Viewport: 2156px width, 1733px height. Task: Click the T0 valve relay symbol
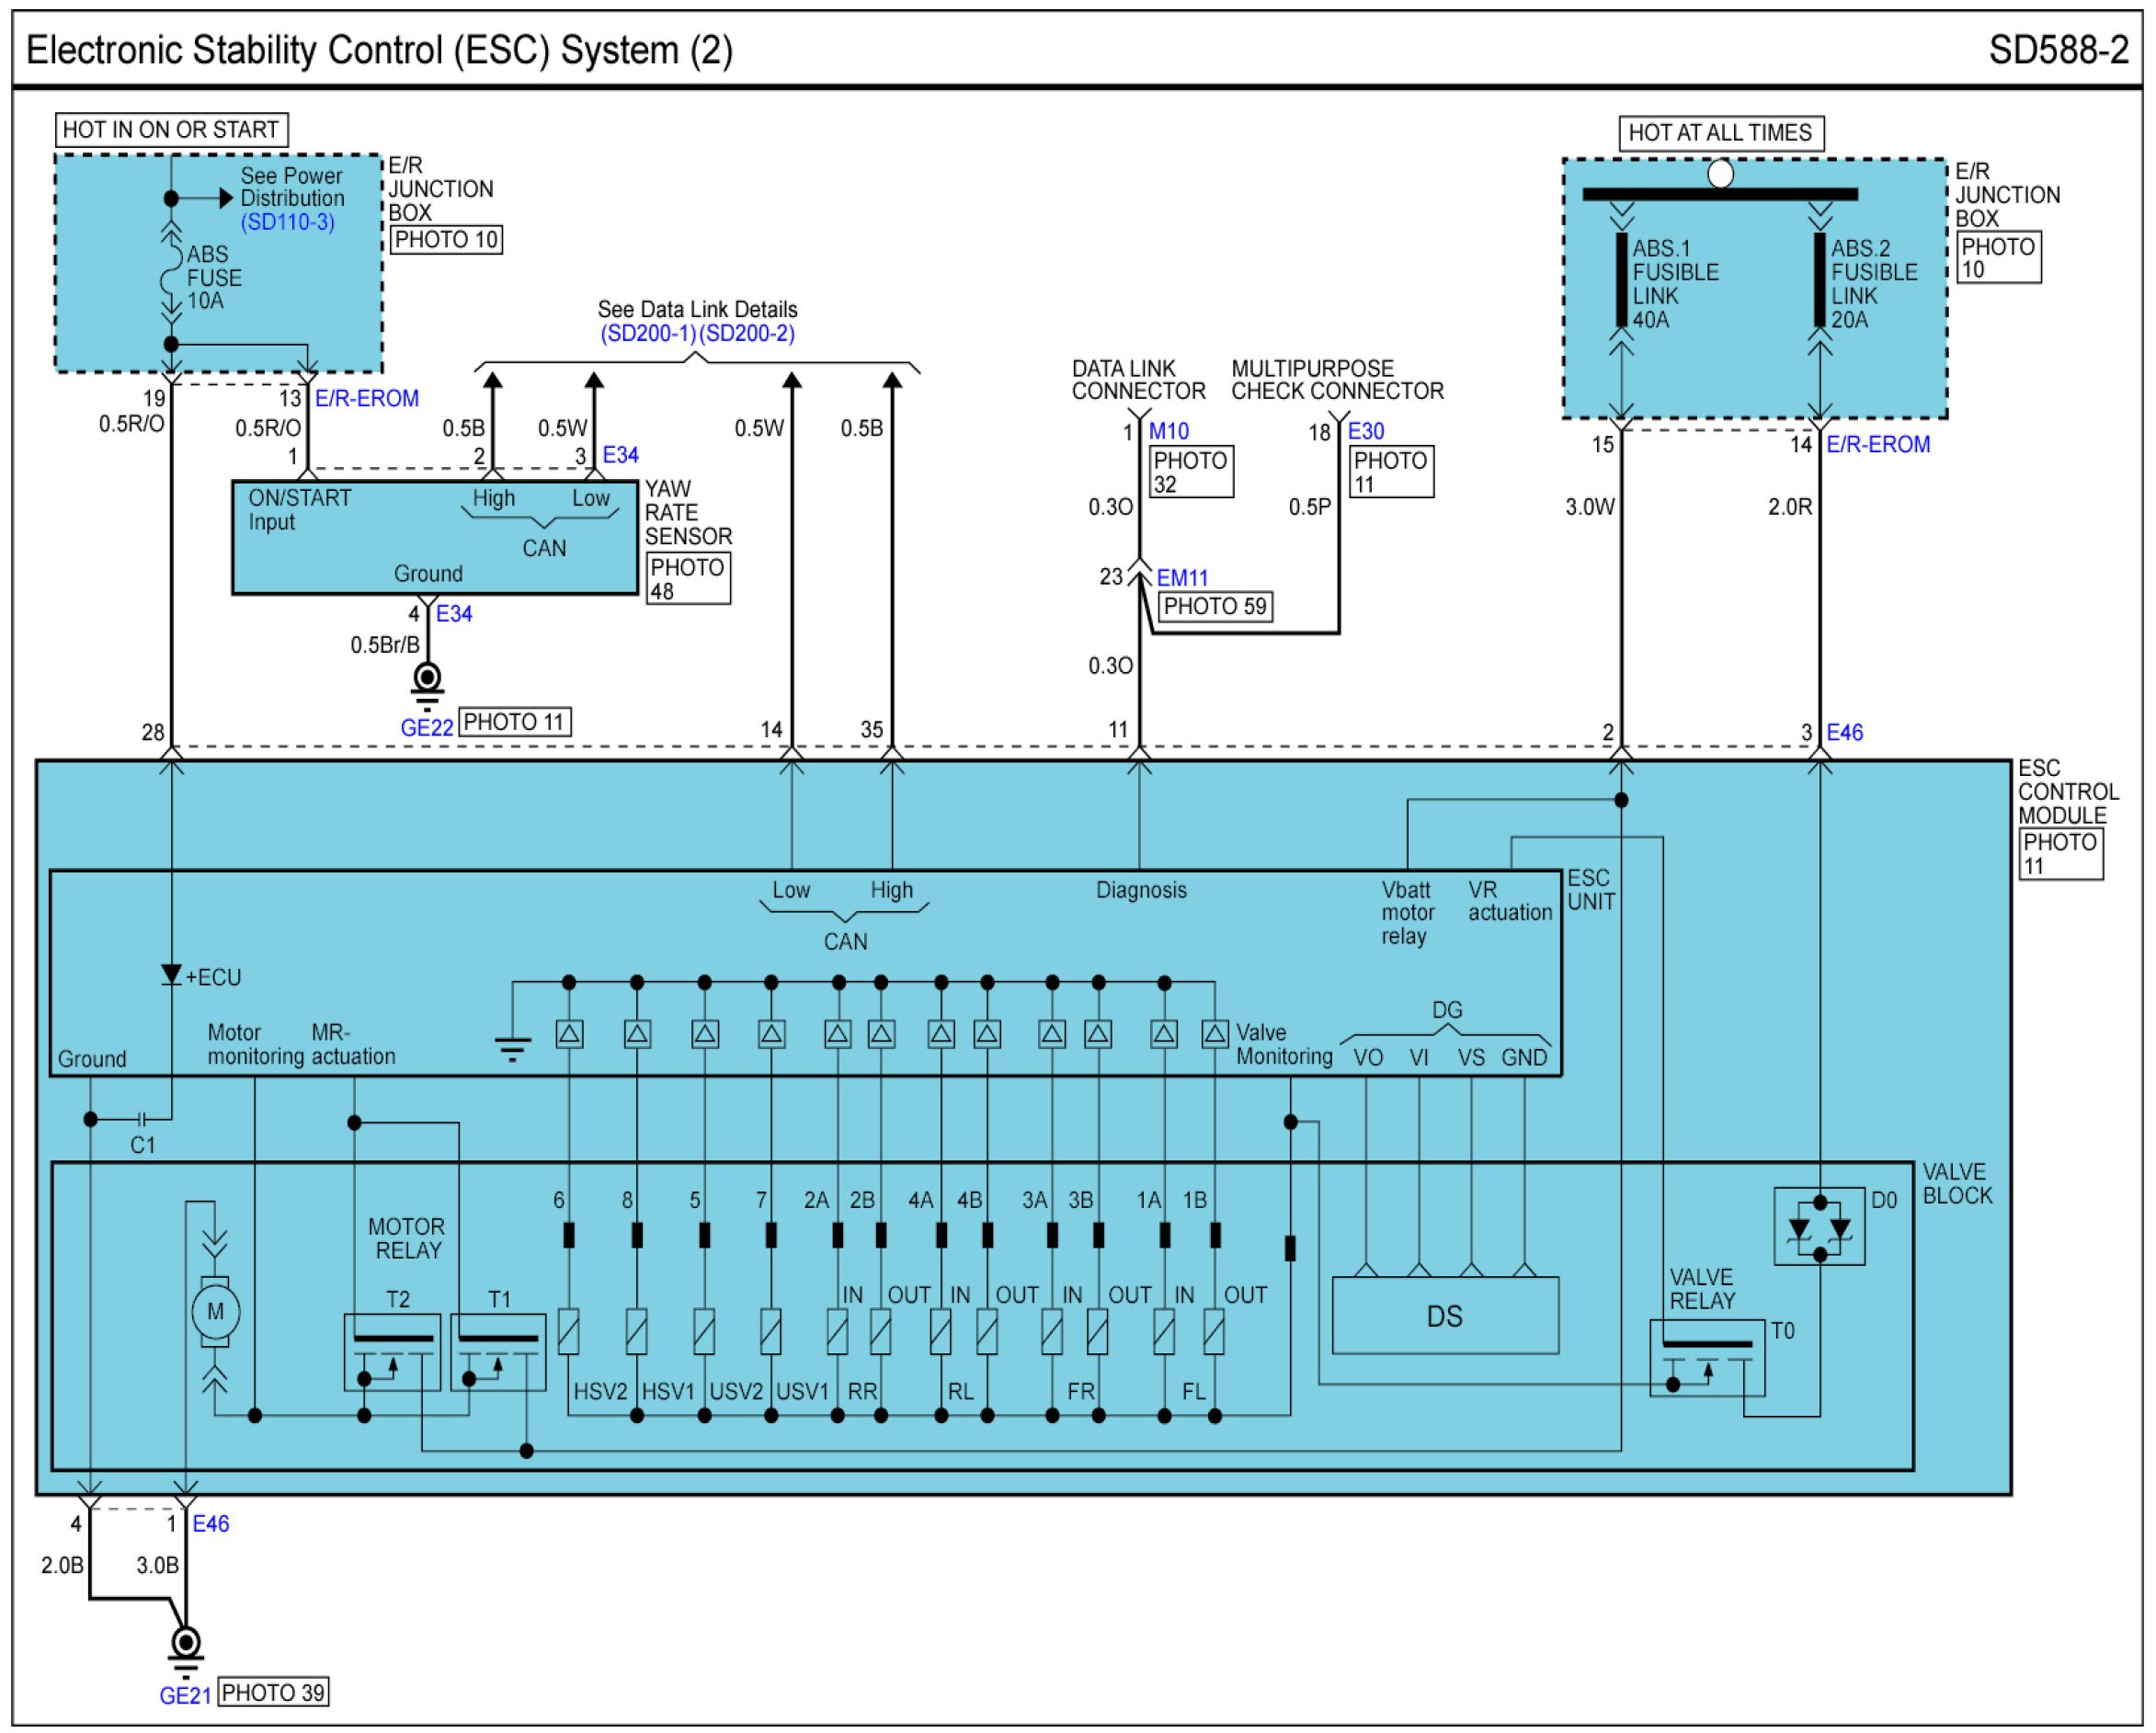click(x=1706, y=1358)
